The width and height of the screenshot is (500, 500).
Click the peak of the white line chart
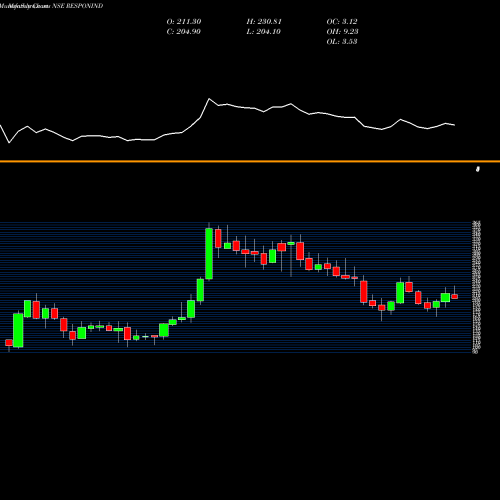click(x=209, y=99)
